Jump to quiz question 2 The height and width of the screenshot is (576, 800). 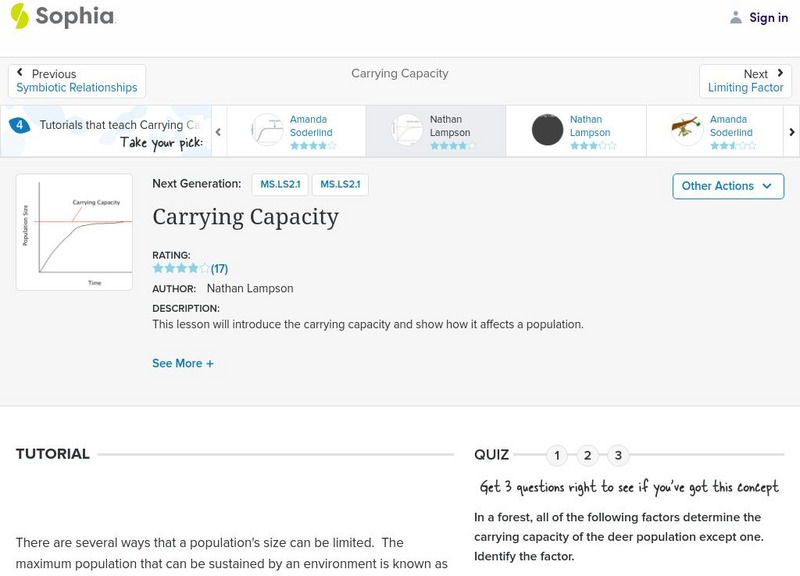tap(587, 455)
